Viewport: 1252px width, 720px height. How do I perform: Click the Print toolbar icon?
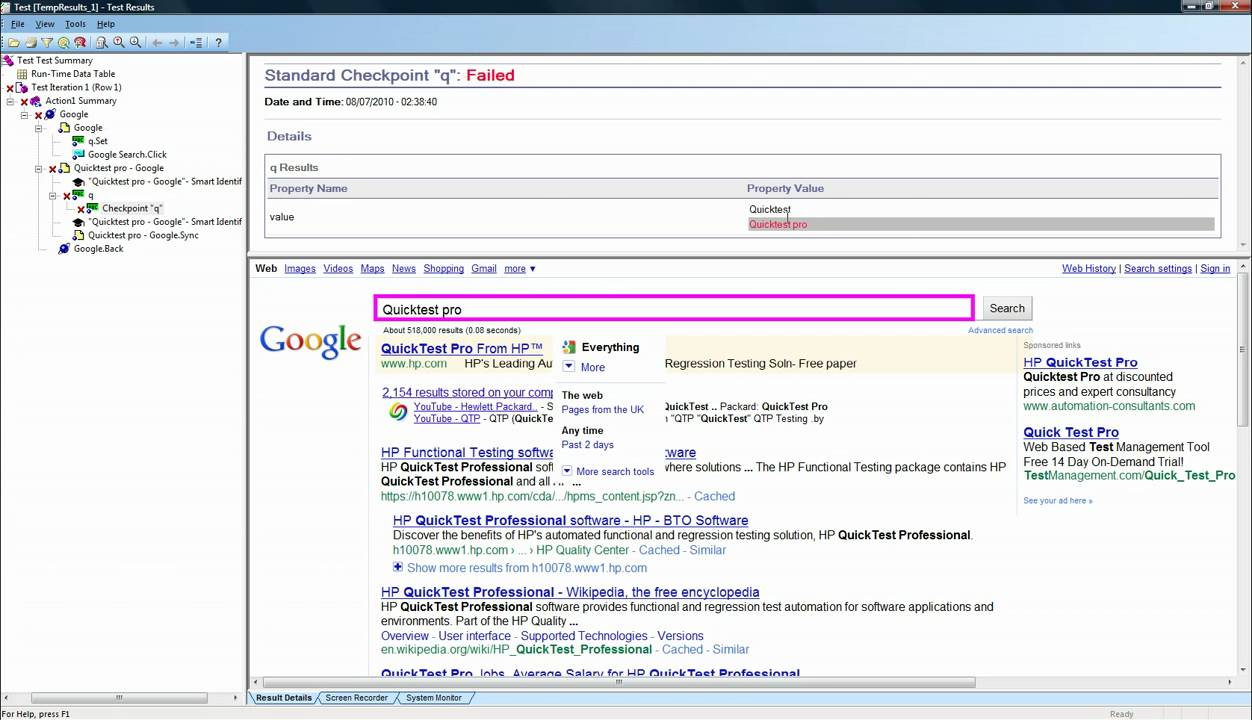click(30, 42)
